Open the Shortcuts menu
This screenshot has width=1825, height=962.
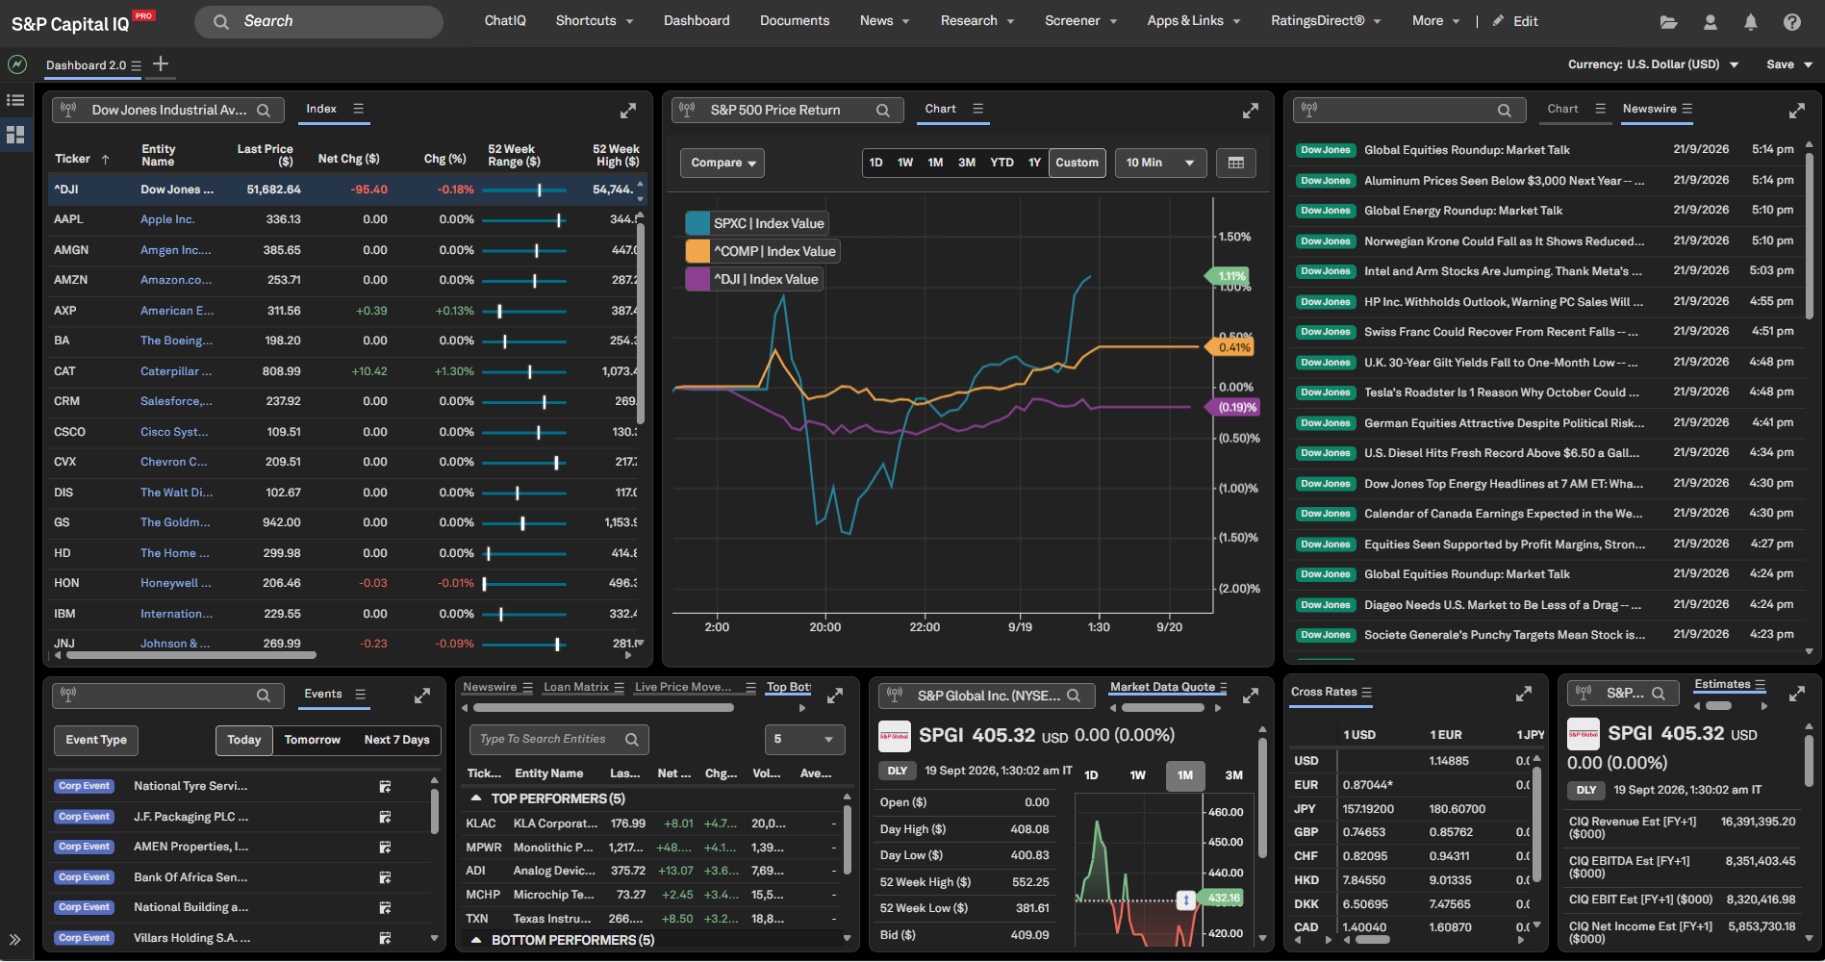tap(594, 21)
